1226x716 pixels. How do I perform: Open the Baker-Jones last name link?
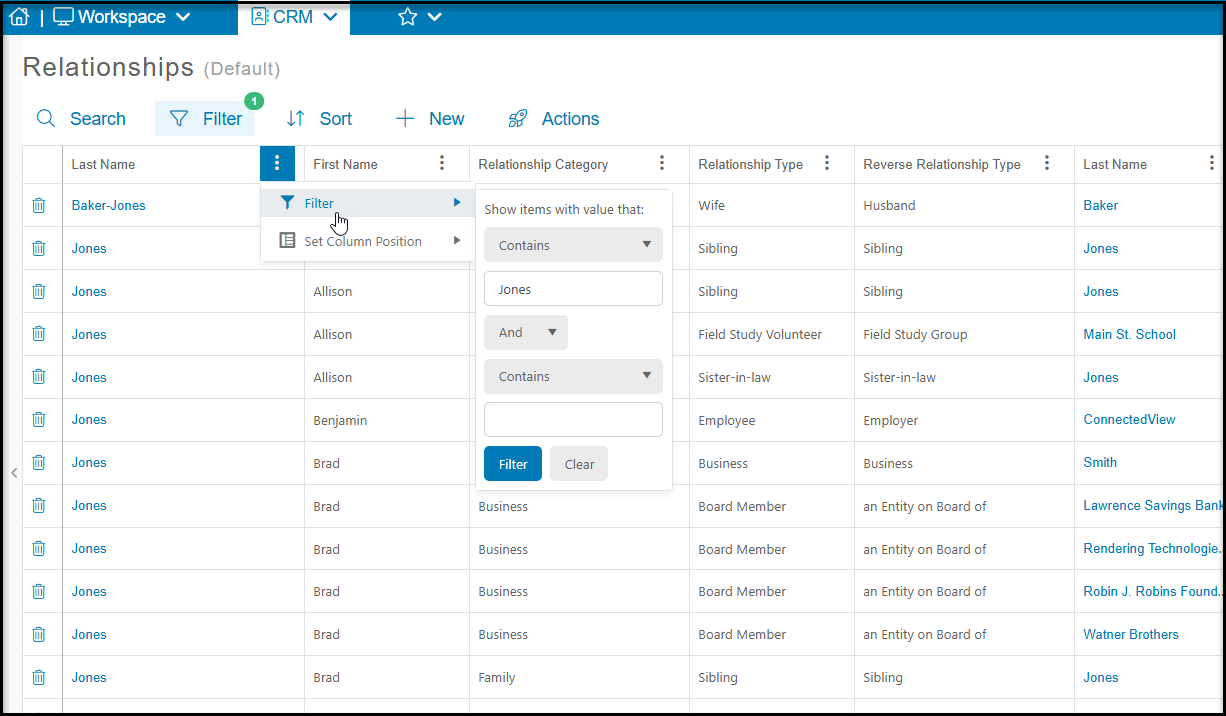[109, 205]
